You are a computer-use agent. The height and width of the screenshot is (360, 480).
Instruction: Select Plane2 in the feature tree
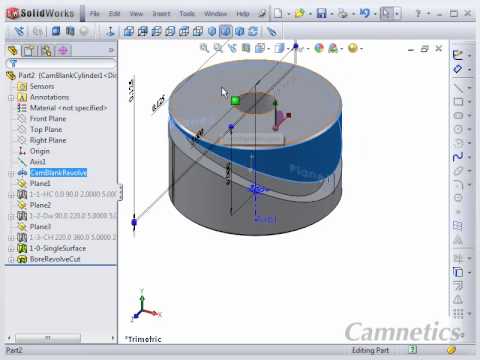40,205
